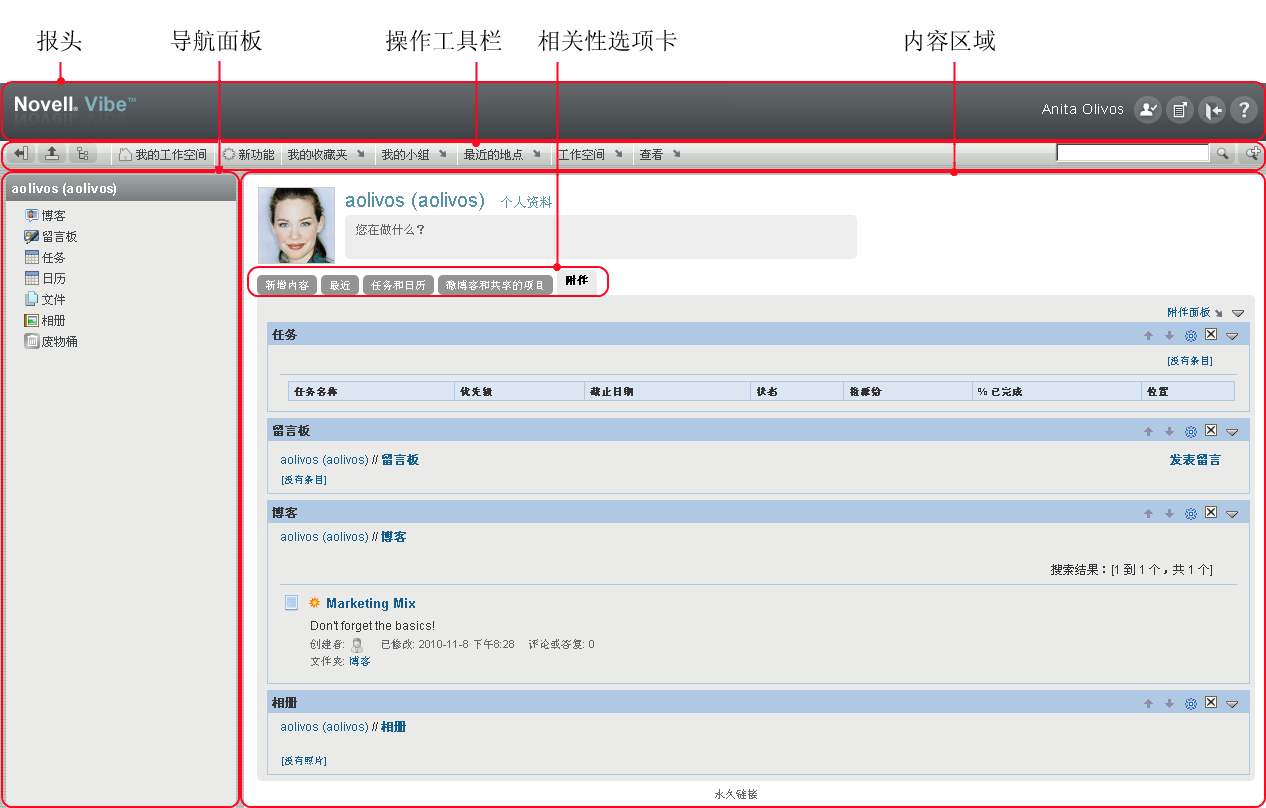Open the 留言板 folder link in guestbook accessory
The height and width of the screenshot is (808, 1266).
pos(400,460)
